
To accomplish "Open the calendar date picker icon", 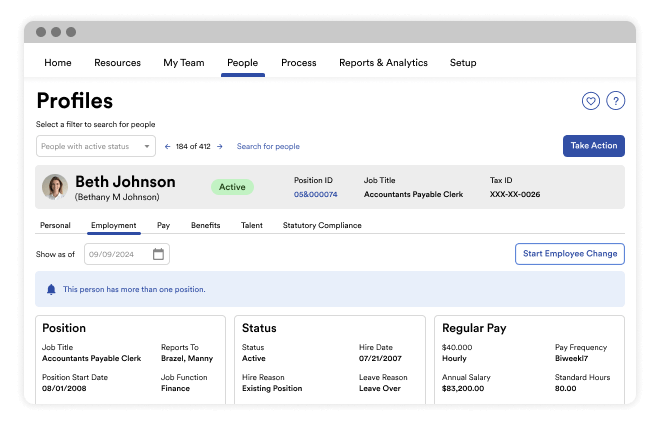I will click(158, 254).
